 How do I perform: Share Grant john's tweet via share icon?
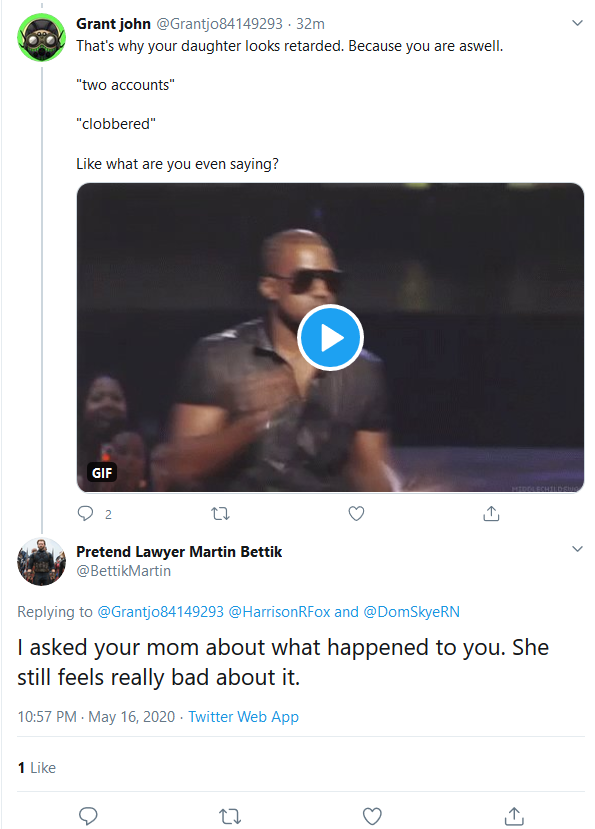[x=491, y=513]
